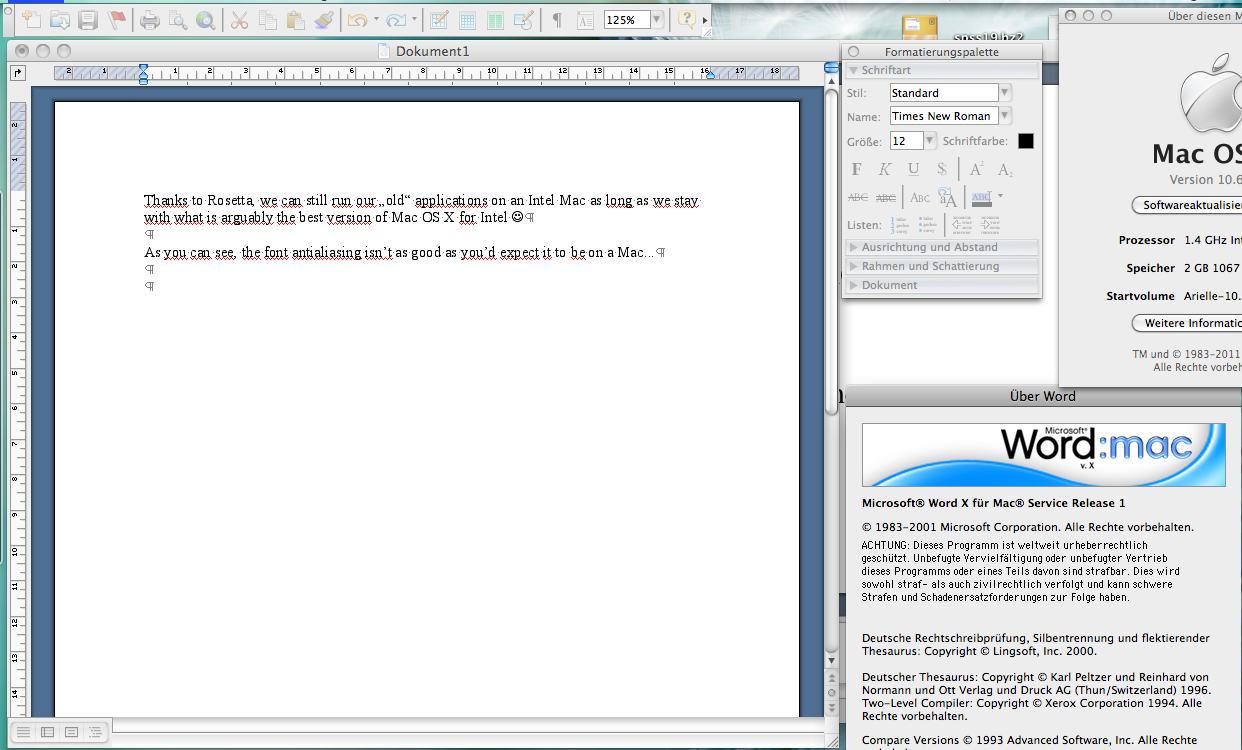Viewport: 1242px width, 750px height.
Task: Click the Drawing toolbar icon
Action: click(522, 19)
